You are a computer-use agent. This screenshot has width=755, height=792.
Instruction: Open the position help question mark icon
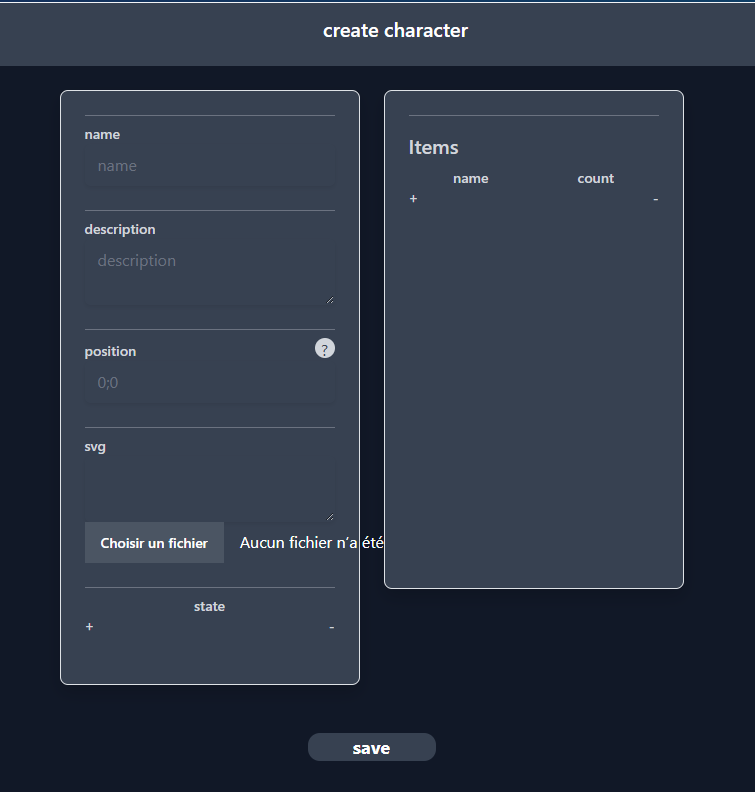(x=325, y=349)
